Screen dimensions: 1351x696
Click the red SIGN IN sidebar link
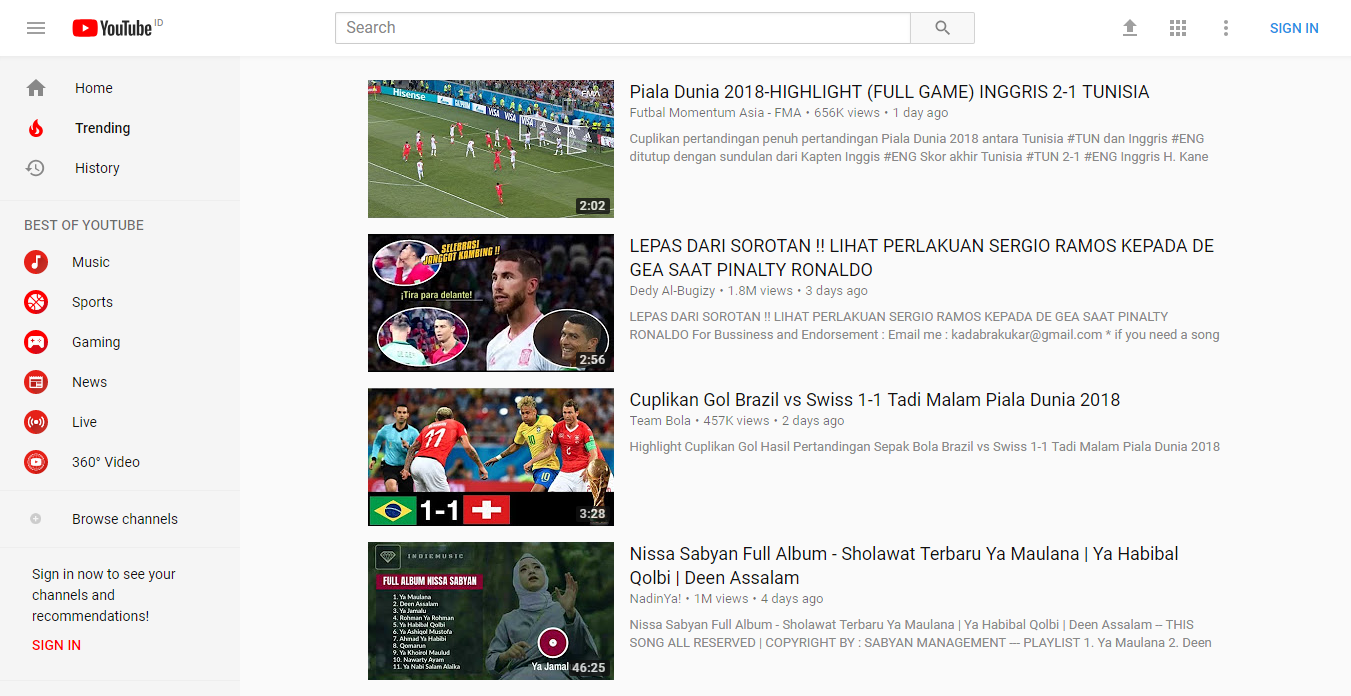pyautogui.click(x=56, y=645)
